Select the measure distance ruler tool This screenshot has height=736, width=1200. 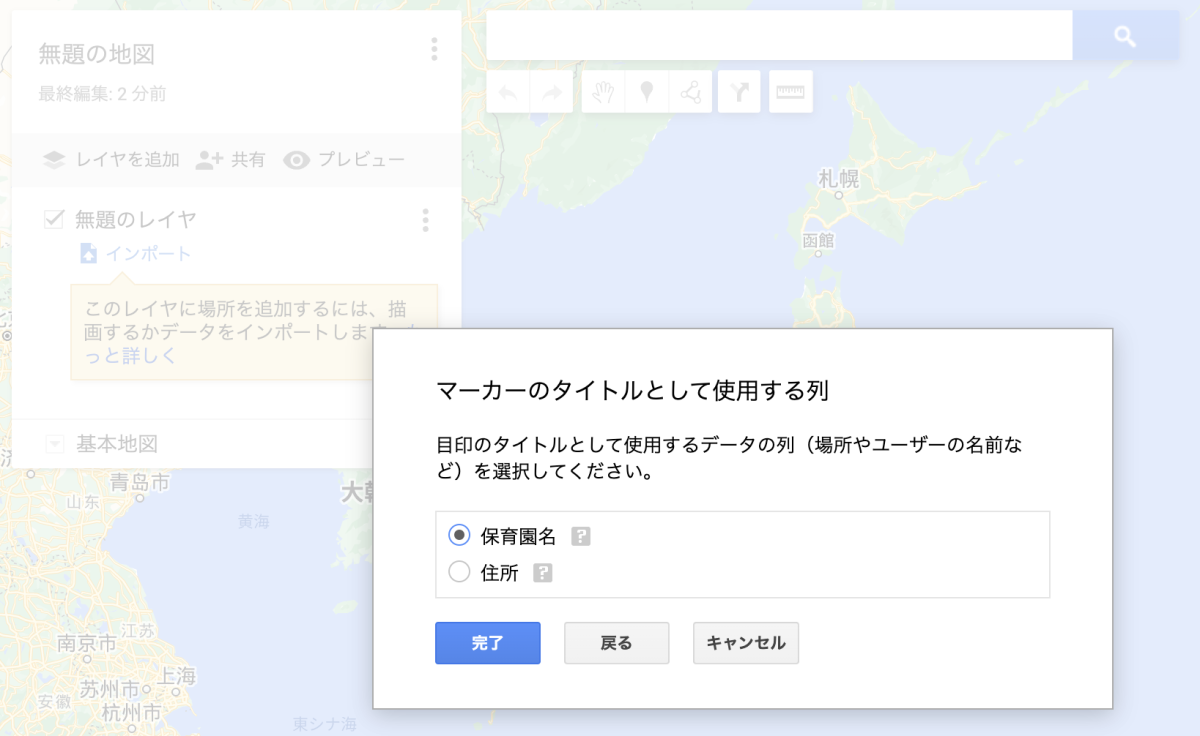(791, 92)
